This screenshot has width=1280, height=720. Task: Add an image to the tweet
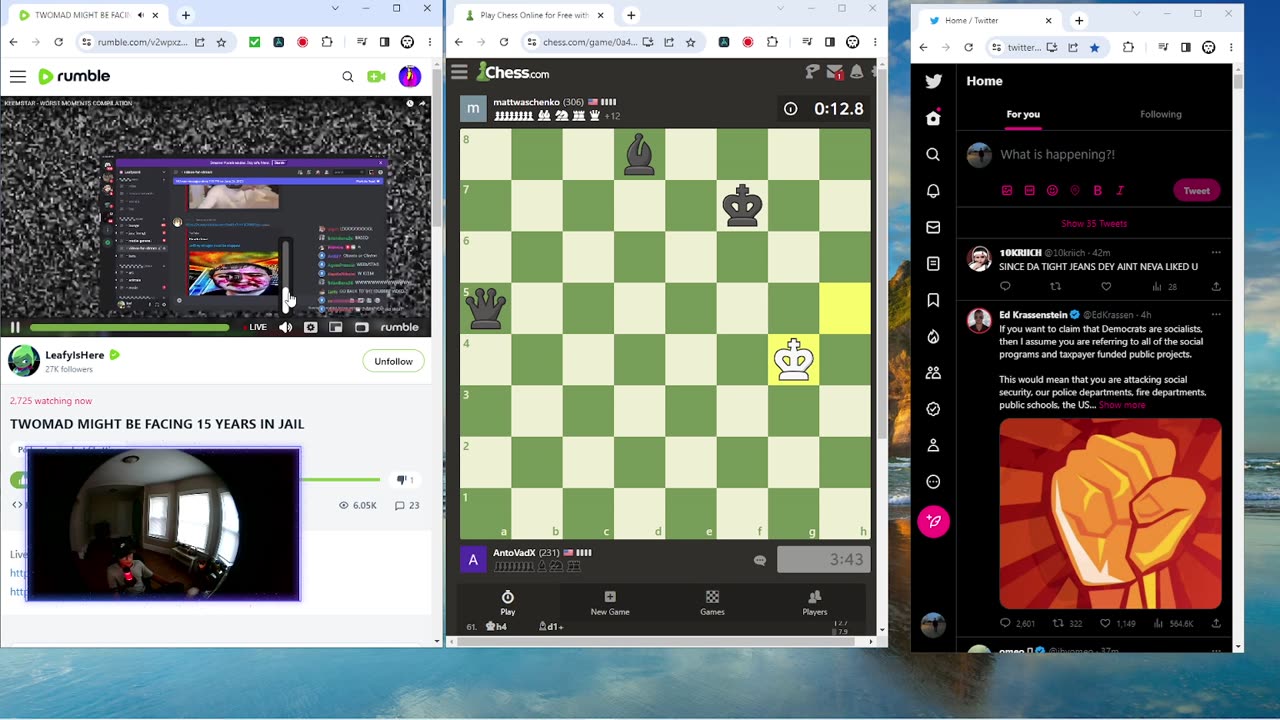tap(1007, 190)
